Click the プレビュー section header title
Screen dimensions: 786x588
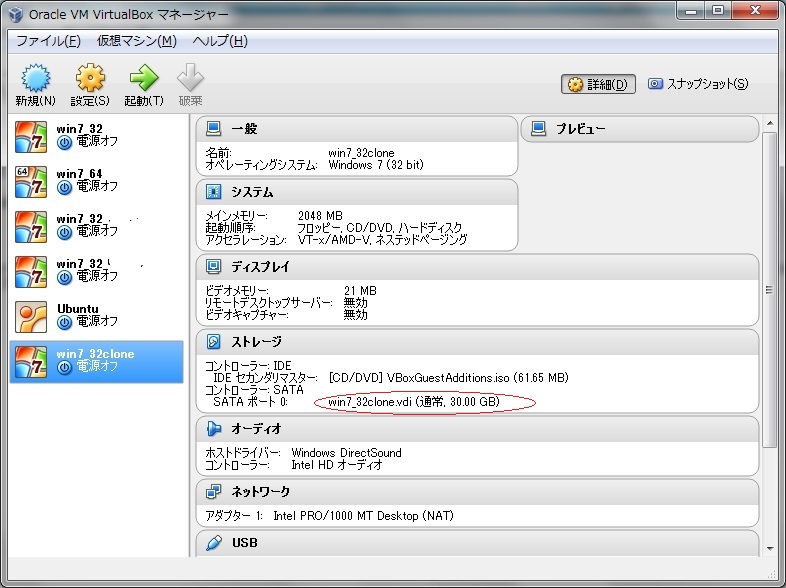tap(581, 129)
